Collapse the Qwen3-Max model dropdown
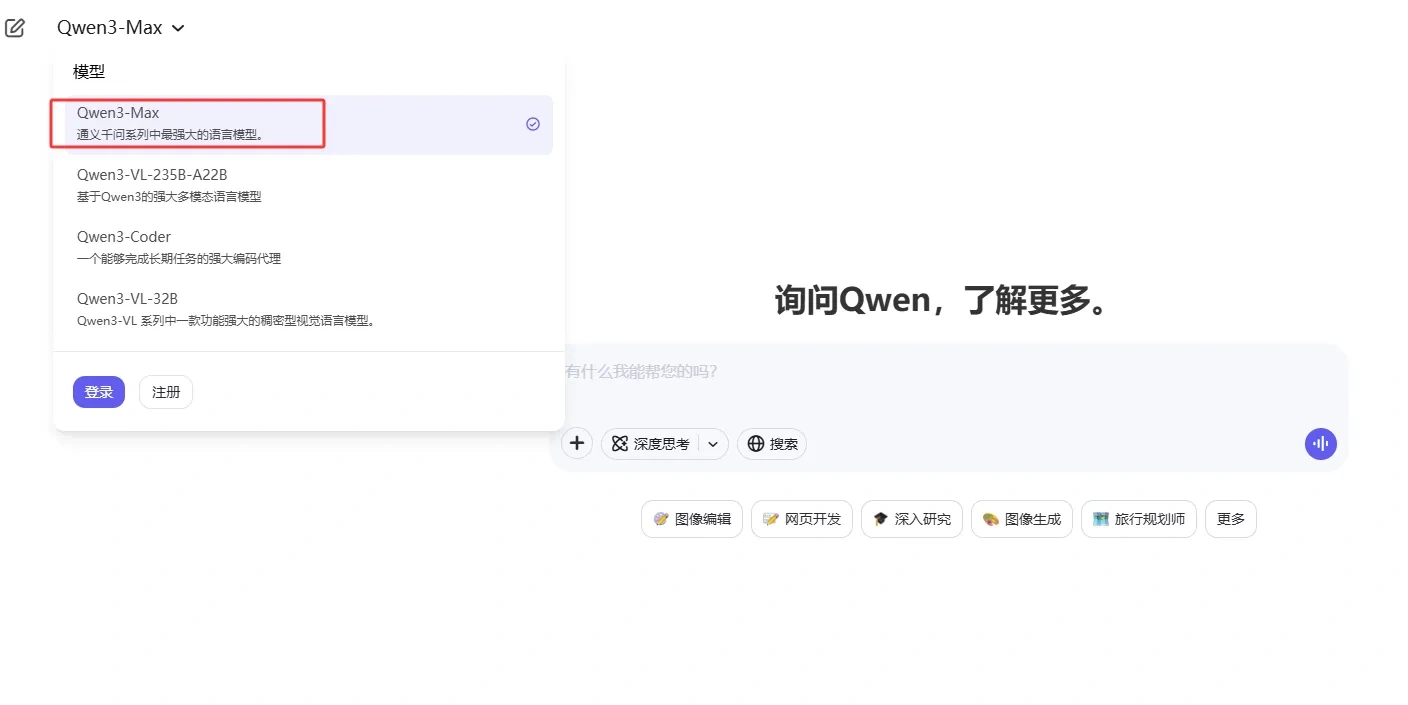The width and height of the screenshot is (1408, 705). (120, 27)
